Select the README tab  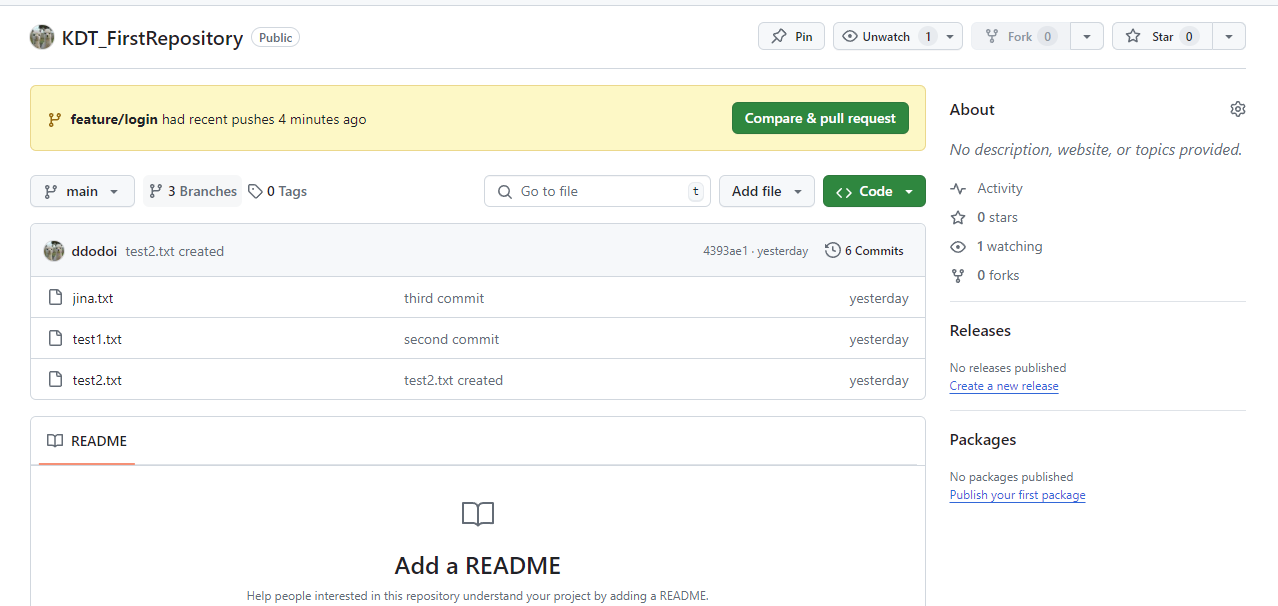(x=87, y=441)
